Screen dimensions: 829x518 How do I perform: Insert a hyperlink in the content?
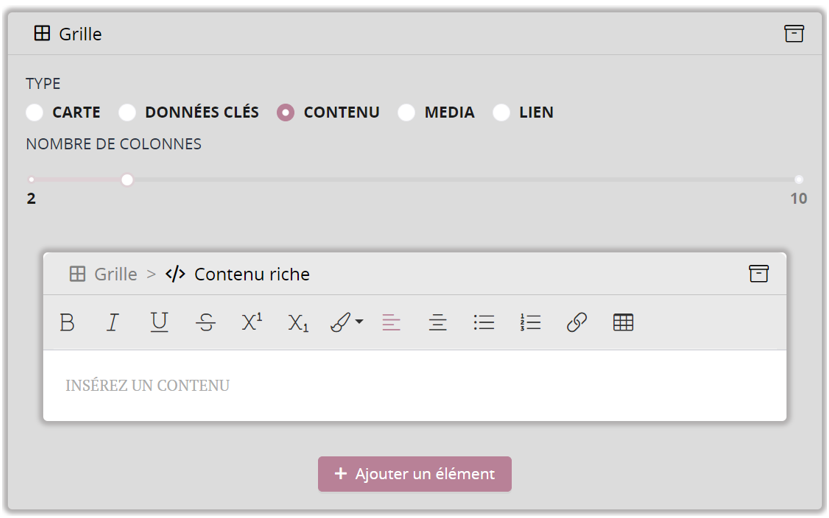tap(577, 322)
